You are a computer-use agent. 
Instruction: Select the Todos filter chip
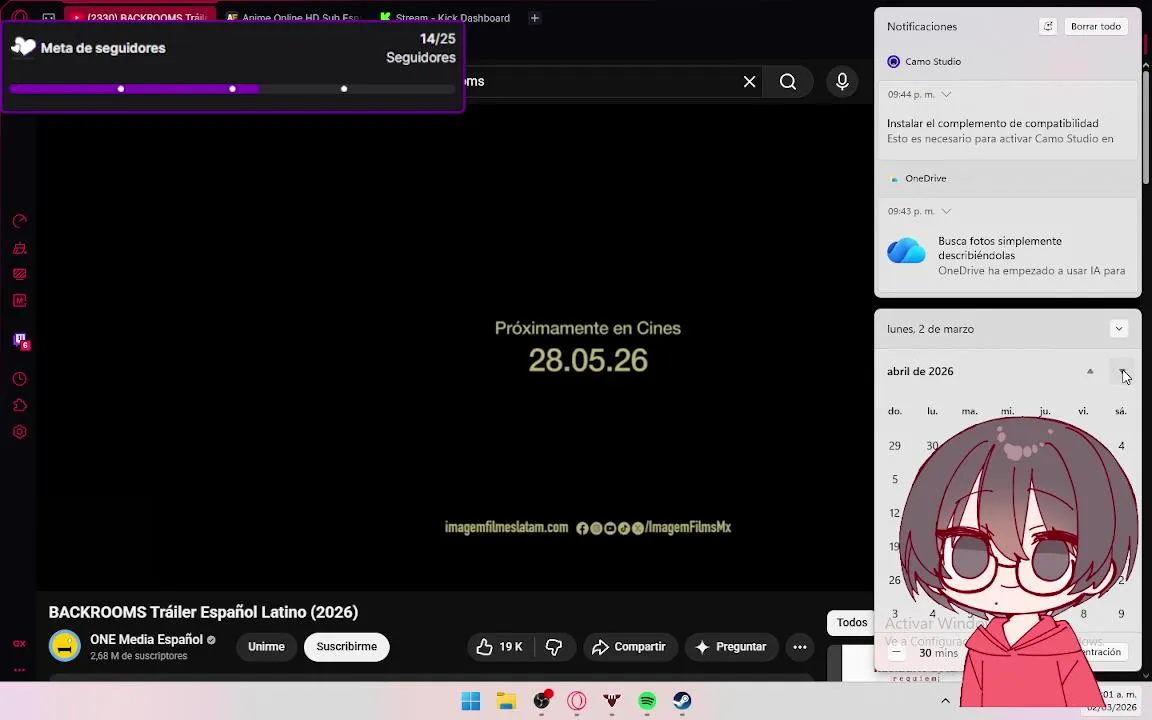click(x=852, y=622)
